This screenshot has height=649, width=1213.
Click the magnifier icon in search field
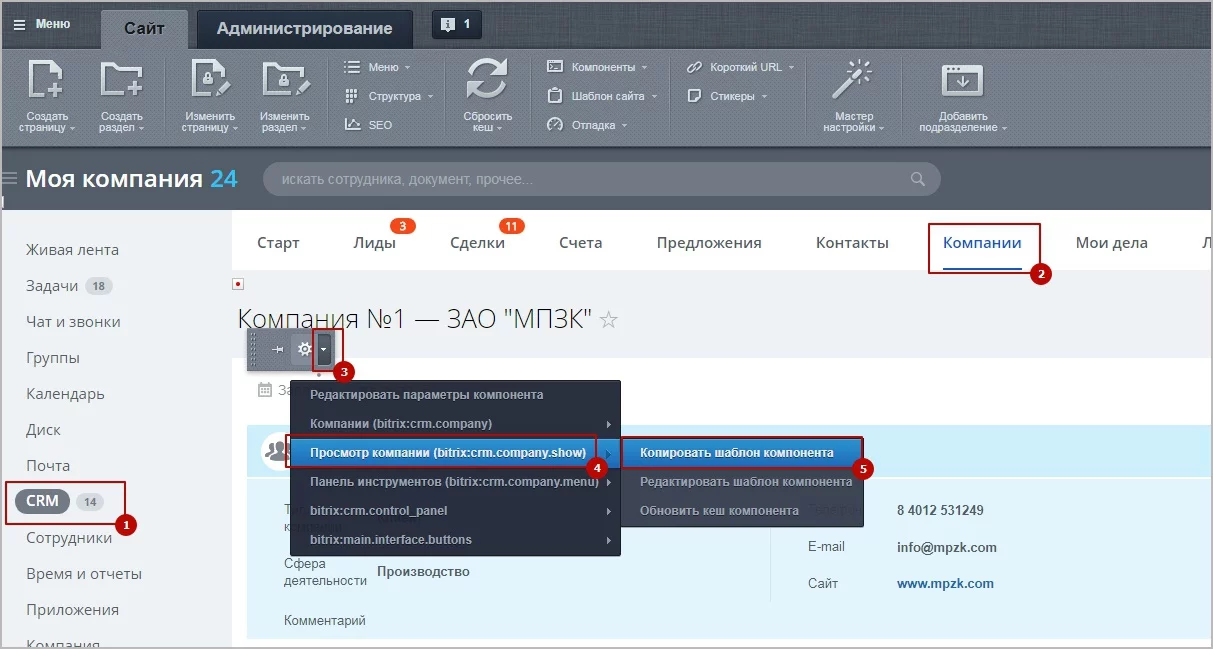[x=918, y=180]
